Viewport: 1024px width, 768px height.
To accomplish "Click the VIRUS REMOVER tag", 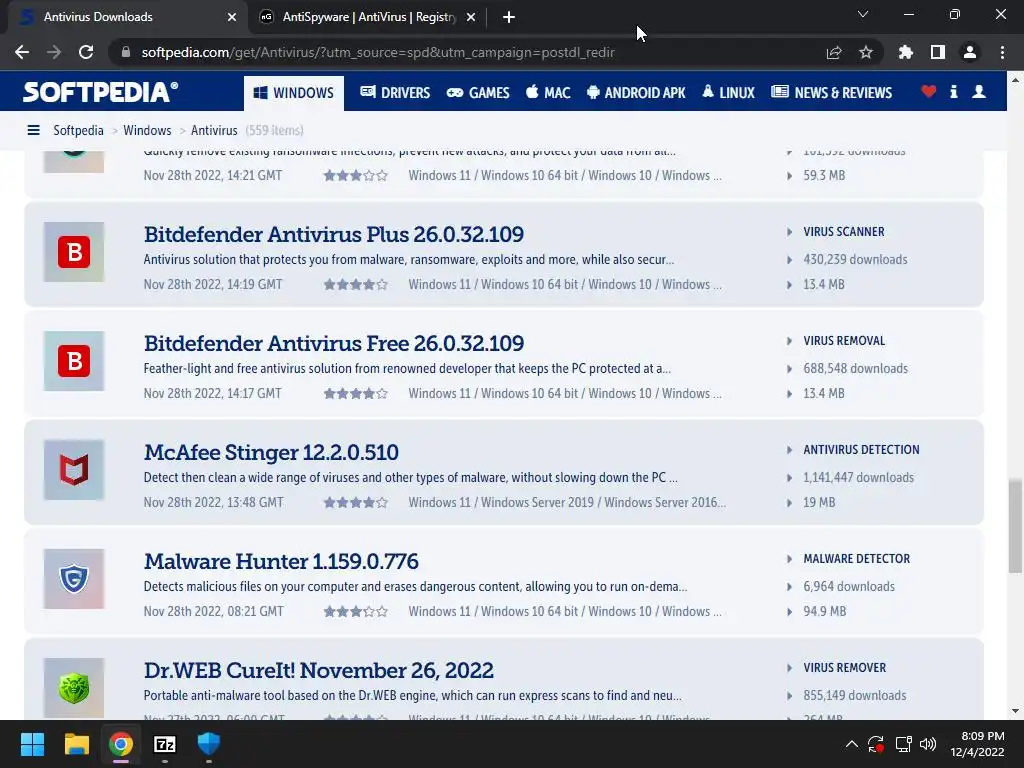I will 845,668.
